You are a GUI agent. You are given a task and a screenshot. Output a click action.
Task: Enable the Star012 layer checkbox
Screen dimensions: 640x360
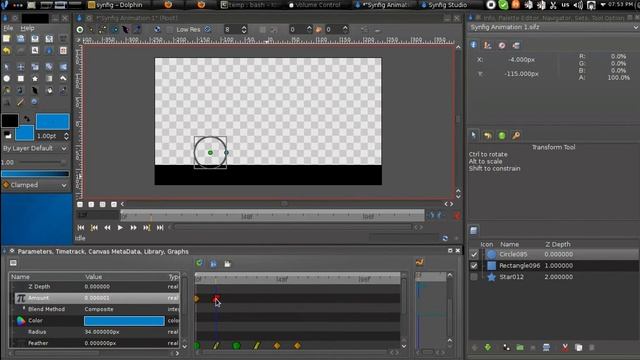click(x=474, y=277)
